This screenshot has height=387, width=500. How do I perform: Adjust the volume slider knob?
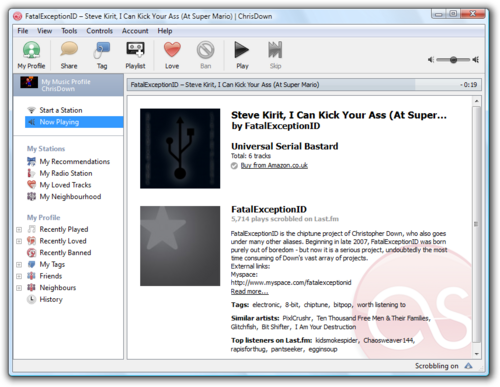[x=453, y=60]
